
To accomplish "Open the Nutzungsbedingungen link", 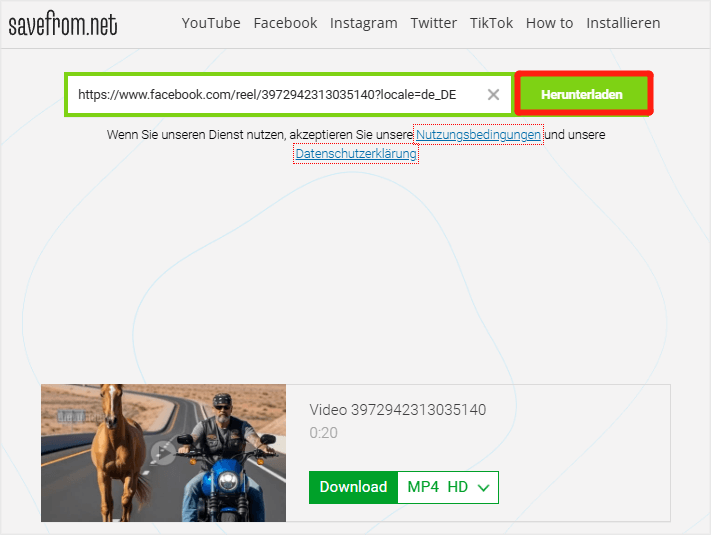I will coord(478,135).
